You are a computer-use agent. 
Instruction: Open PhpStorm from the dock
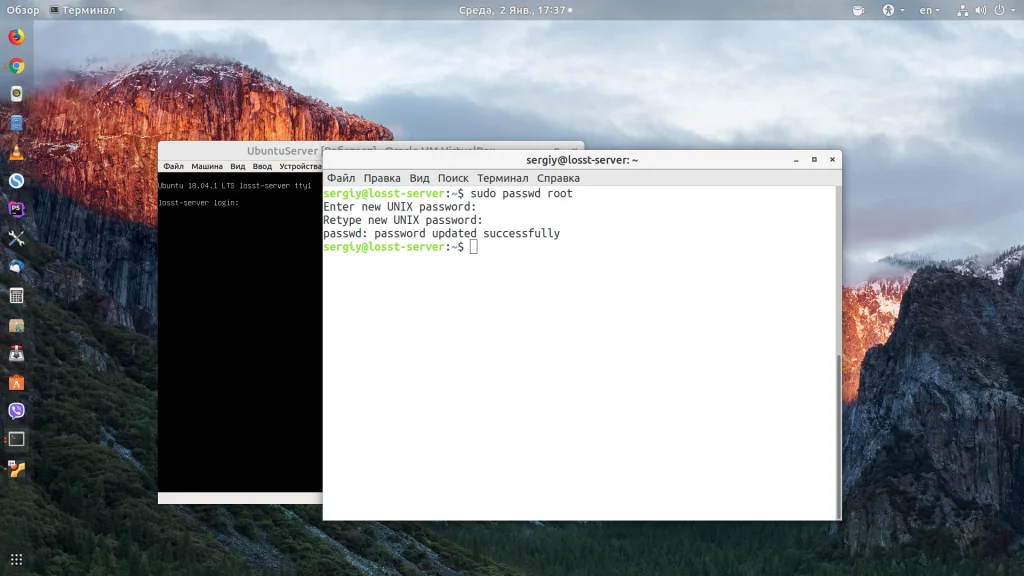coord(16,209)
